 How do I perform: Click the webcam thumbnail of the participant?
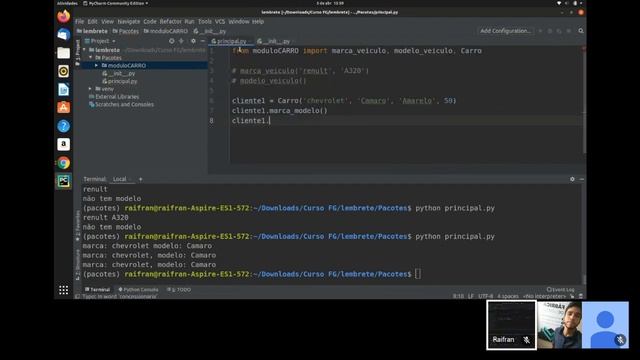[x=559, y=325]
